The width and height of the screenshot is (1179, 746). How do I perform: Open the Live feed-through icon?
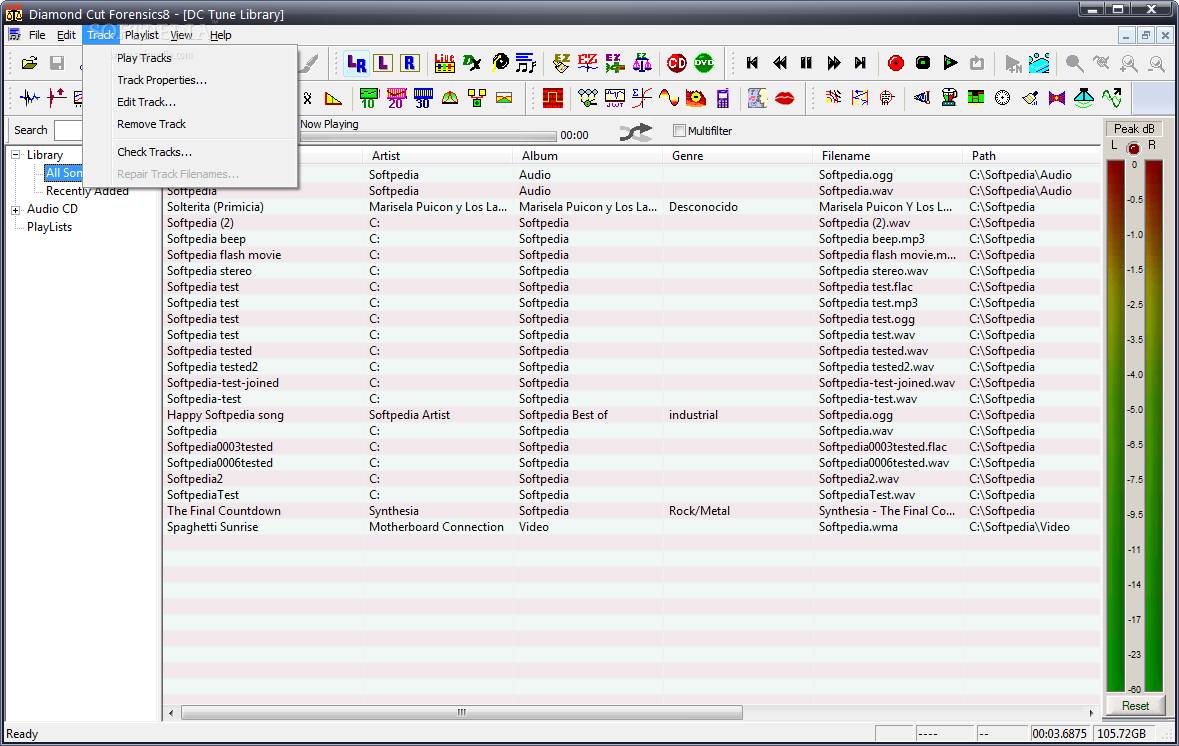(x=444, y=63)
